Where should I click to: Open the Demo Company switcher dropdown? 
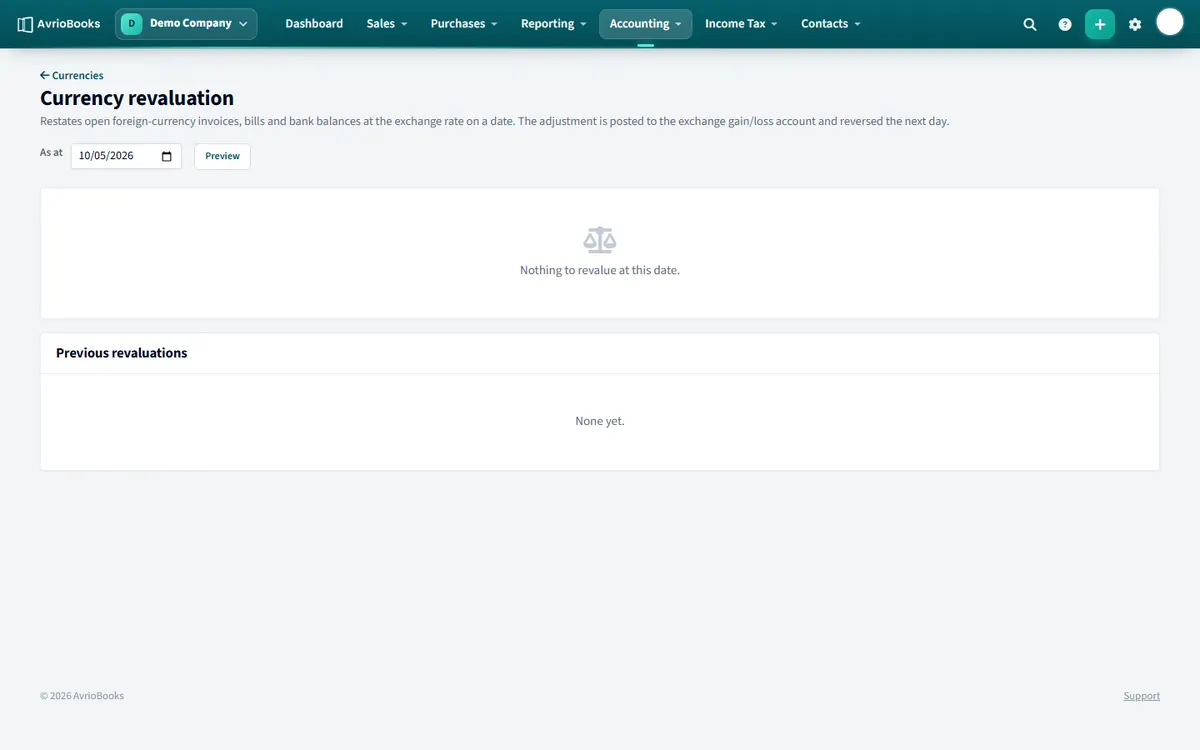click(x=186, y=24)
